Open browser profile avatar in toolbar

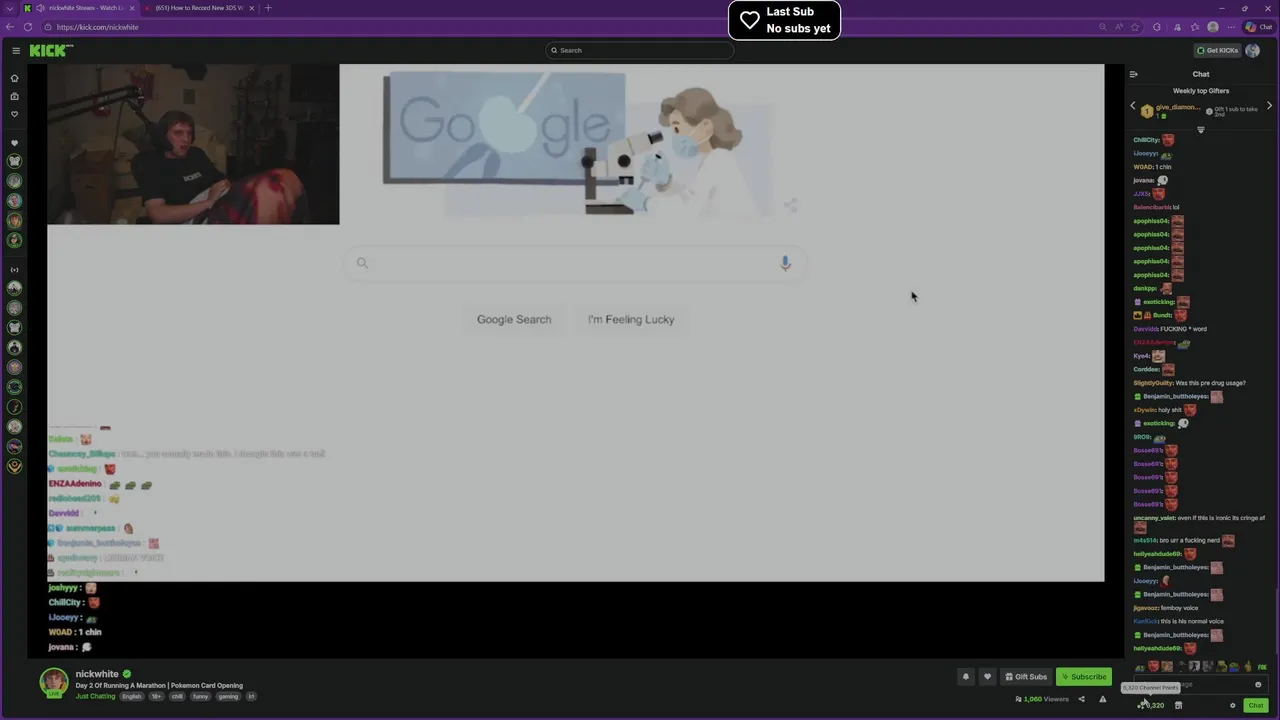click(x=1213, y=27)
